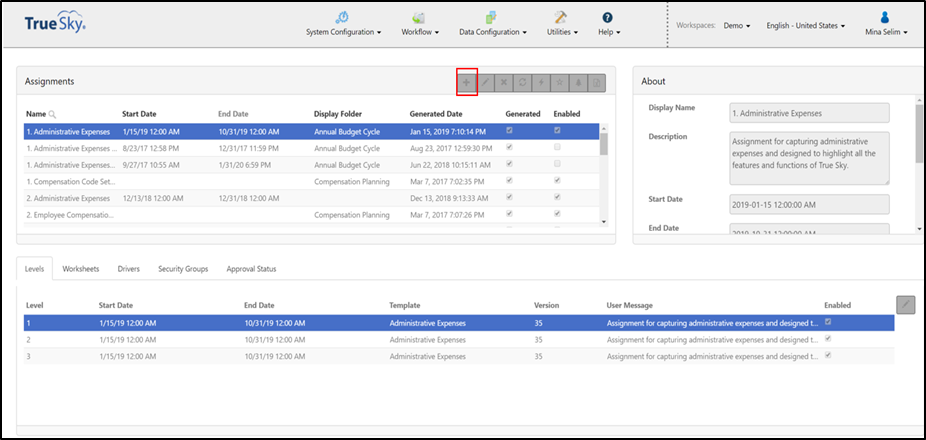Click the X delete icon in Assignments toolbar
This screenshot has height=440, width=926.
(x=504, y=83)
